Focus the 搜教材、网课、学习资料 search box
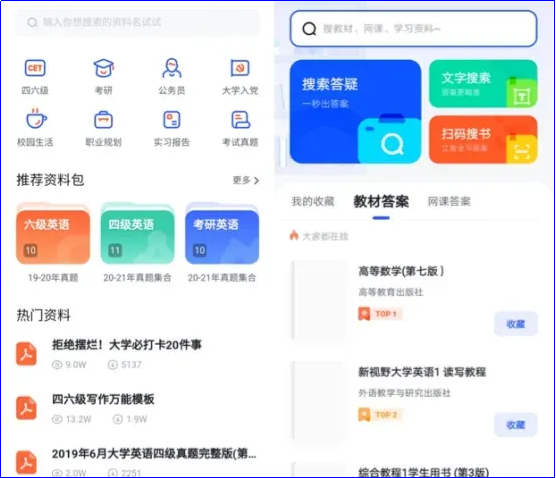The height and width of the screenshot is (478, 556). [x=413, y=29]
